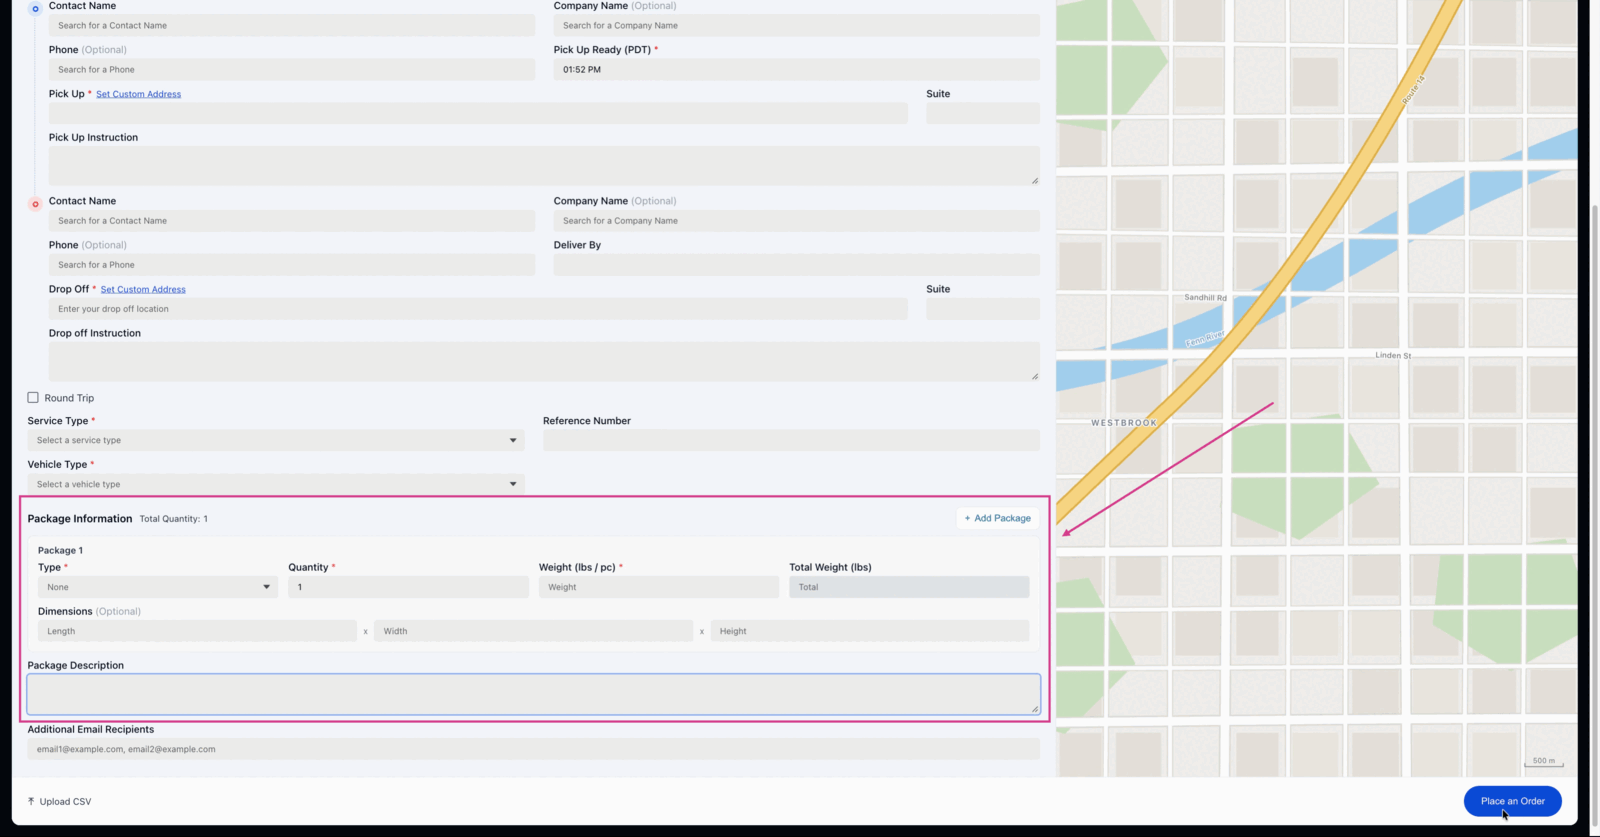
Task: Click the Upload CSV text label
Action: pyautogui.click(x=65, y=802)
